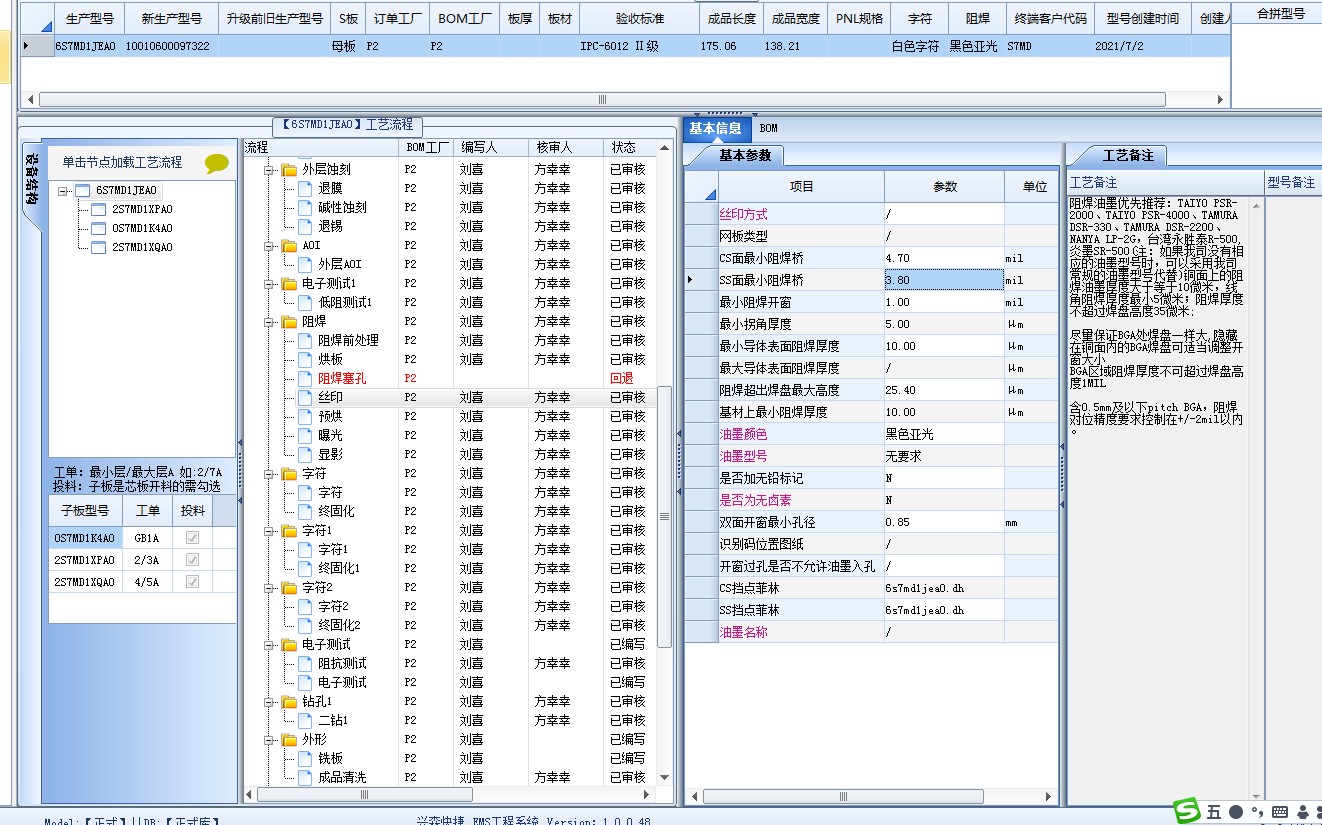This screenshot has height=825, width=1322.
Task: Collapse the AOI process group
Action: (x=270, y=246)
